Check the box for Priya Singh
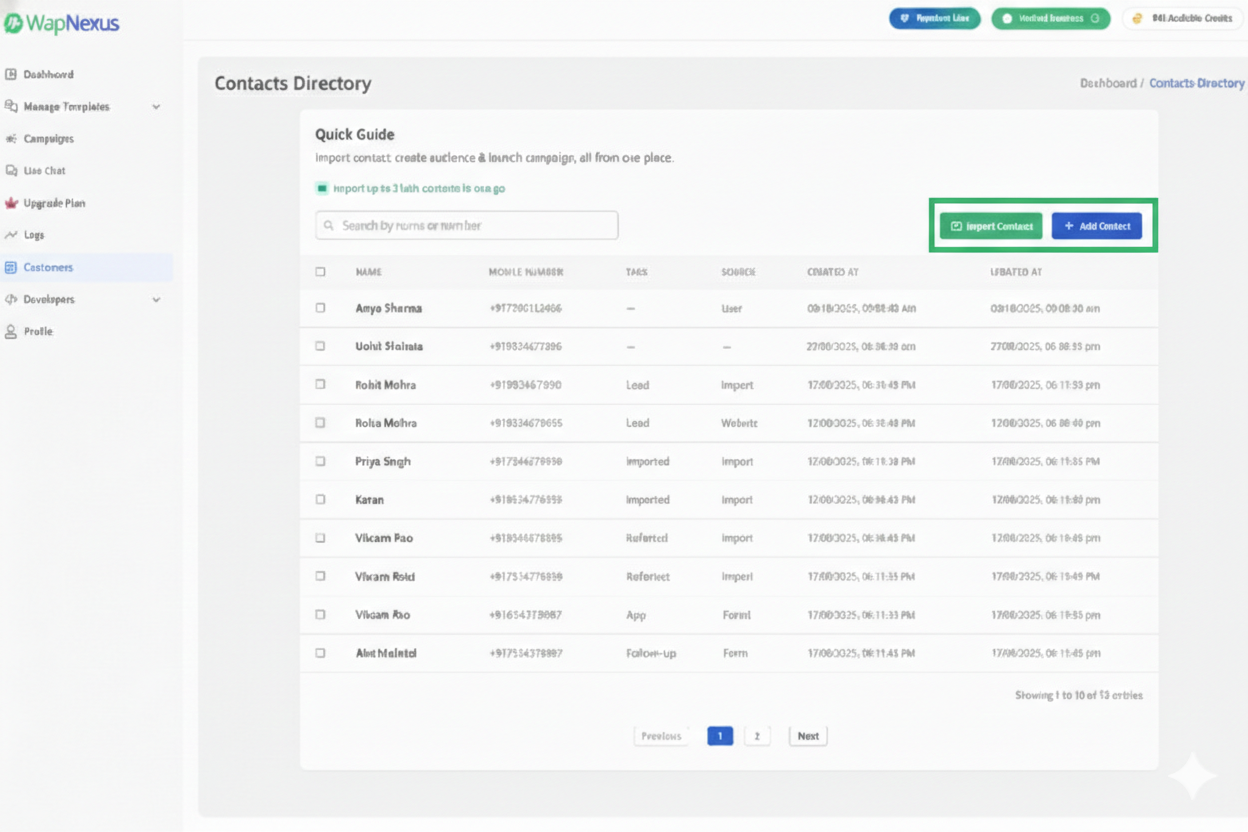Screen dimensions: 1248x832 tap(320, 461)
